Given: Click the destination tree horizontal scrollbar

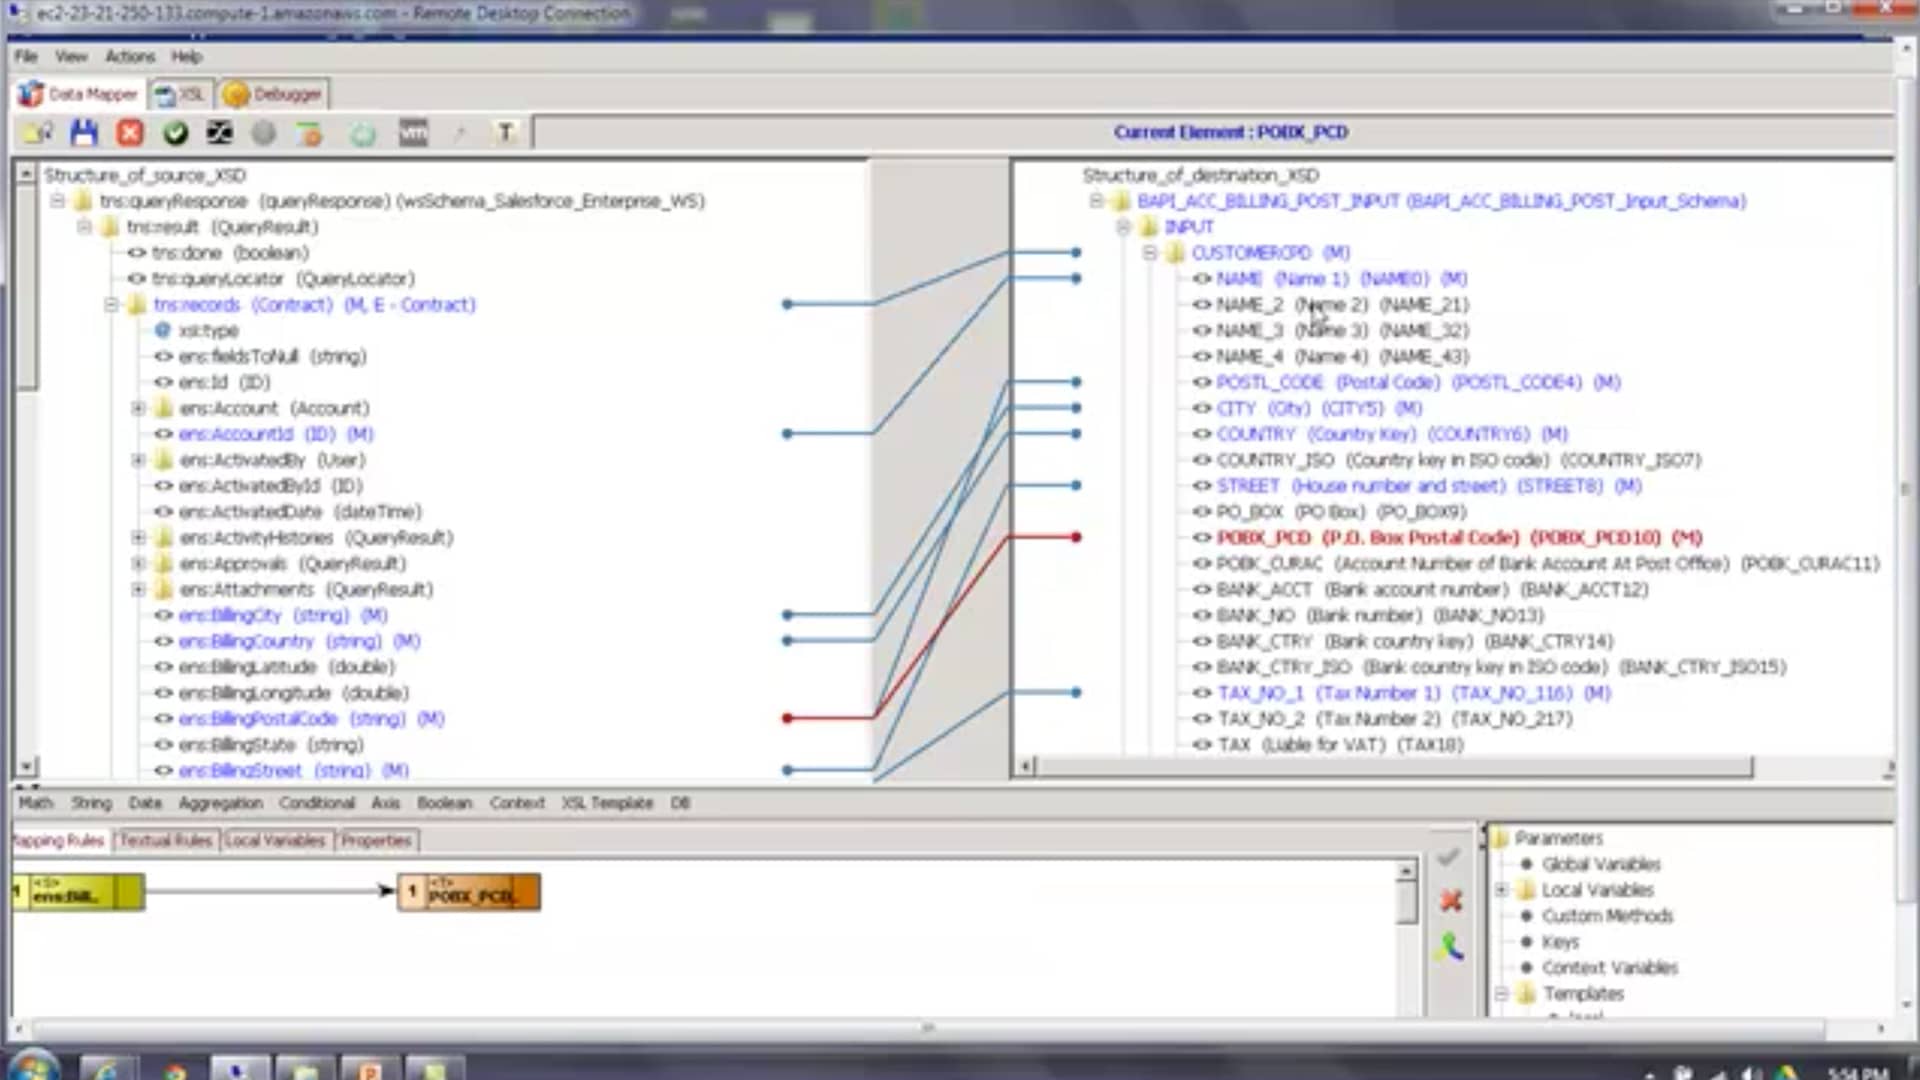Looking at the screenshot, I should (1392, 767).
